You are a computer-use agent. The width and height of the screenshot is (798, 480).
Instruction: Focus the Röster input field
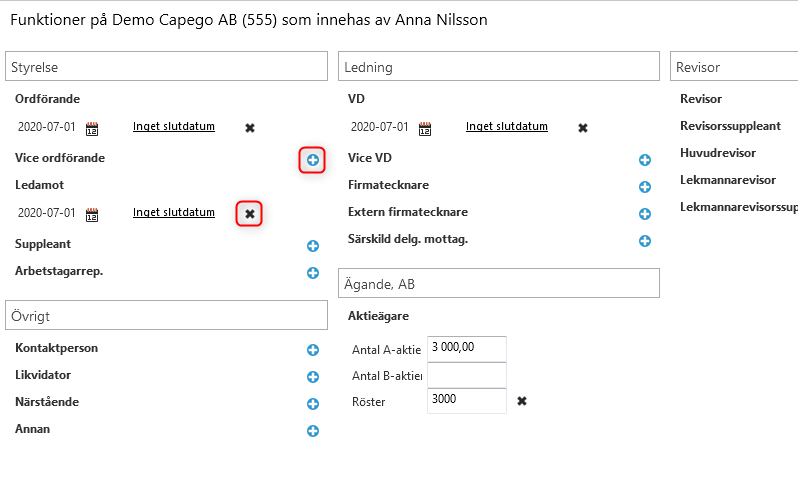467,401
